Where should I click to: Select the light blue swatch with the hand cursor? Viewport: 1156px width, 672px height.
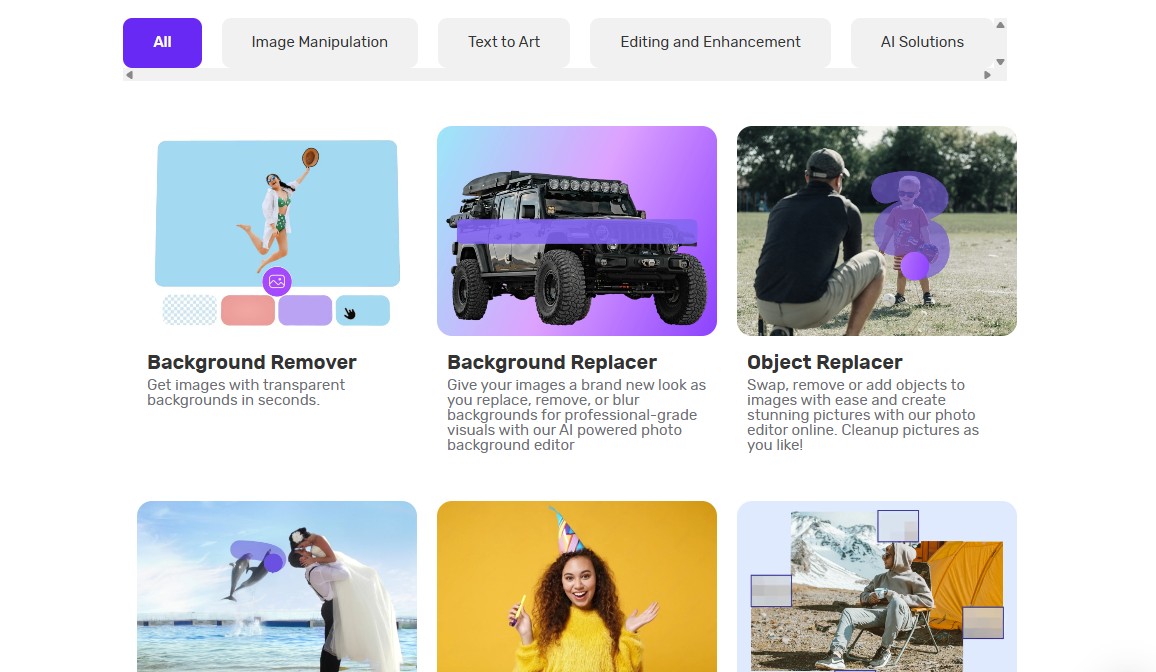[362, 310]
